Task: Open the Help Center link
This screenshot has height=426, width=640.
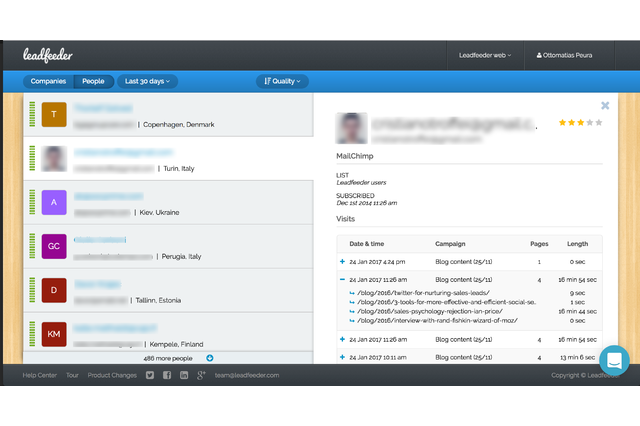Action: [40, 375]
